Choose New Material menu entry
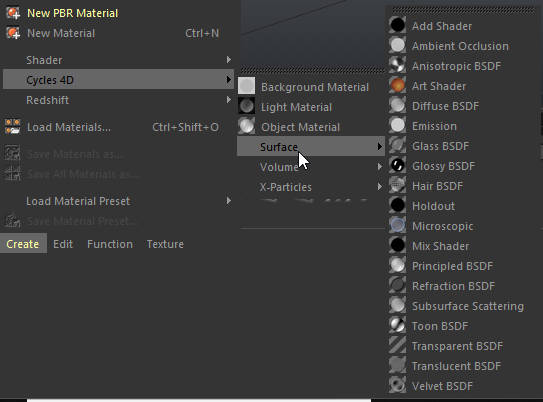The height and width of the screenshot is (402, 543). point(118,33)
